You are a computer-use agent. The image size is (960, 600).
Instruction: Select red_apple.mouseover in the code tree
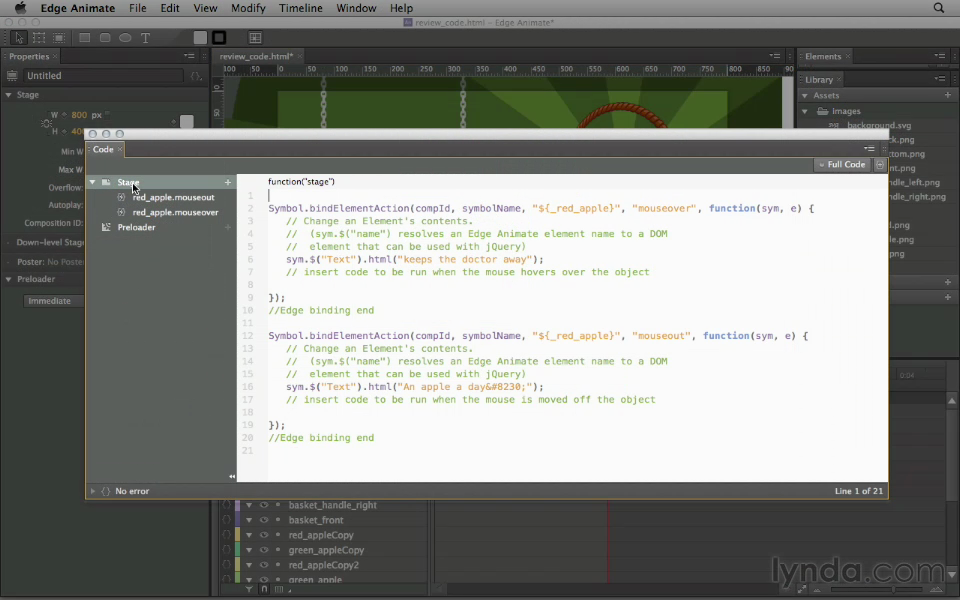coord(175,212)
